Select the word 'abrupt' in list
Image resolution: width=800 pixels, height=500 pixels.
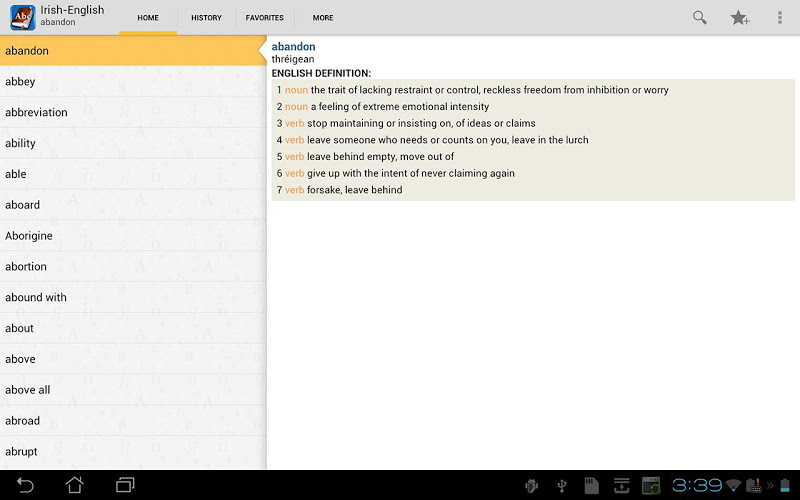pyautogui.click(x=133, y=452)
